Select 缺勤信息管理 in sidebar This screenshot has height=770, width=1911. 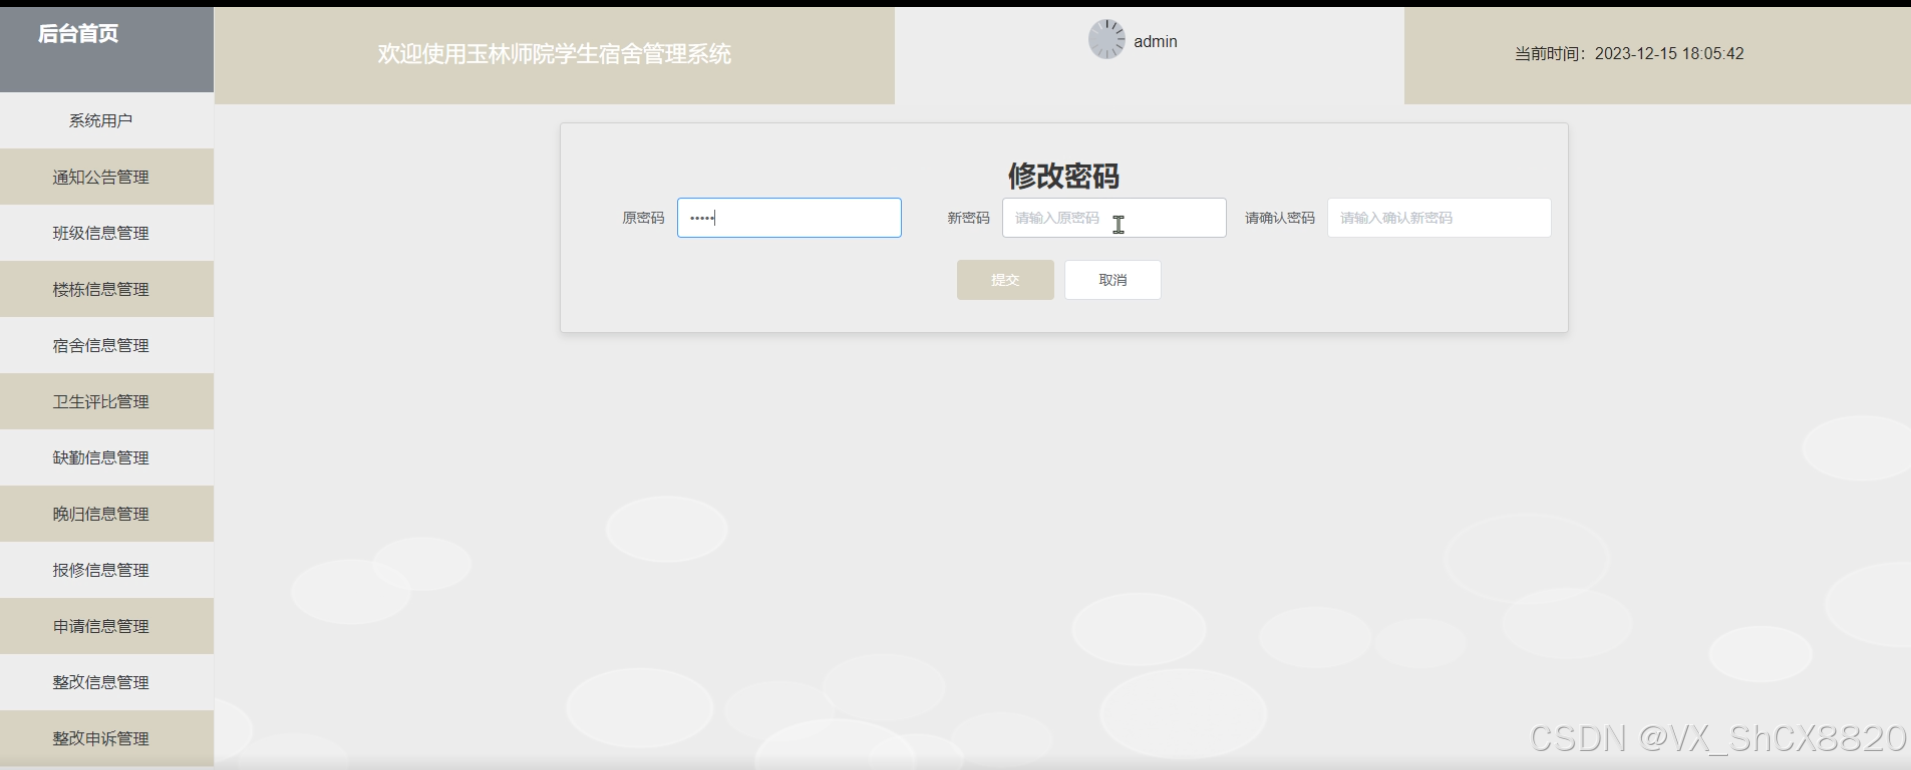point(106,457)
